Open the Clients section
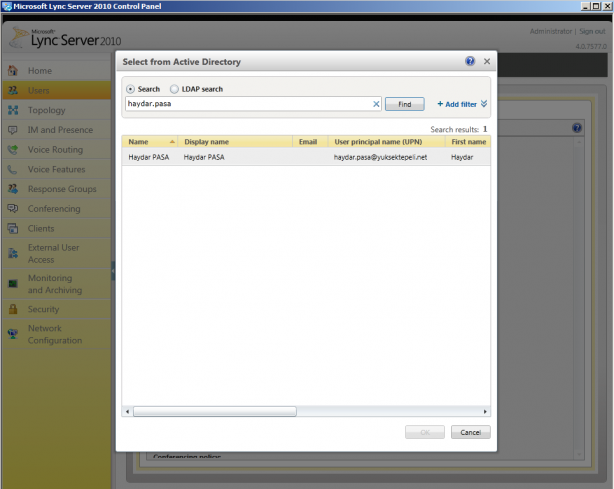 [56, 229]
